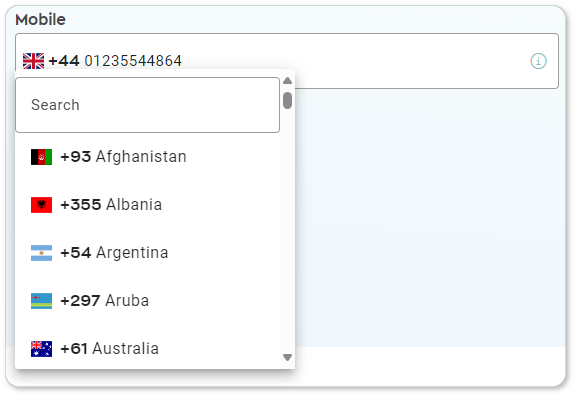Viewport: 576px width, 397px height.
Task: Click the scrollbar track below the thumb
Action: point(288,231)
